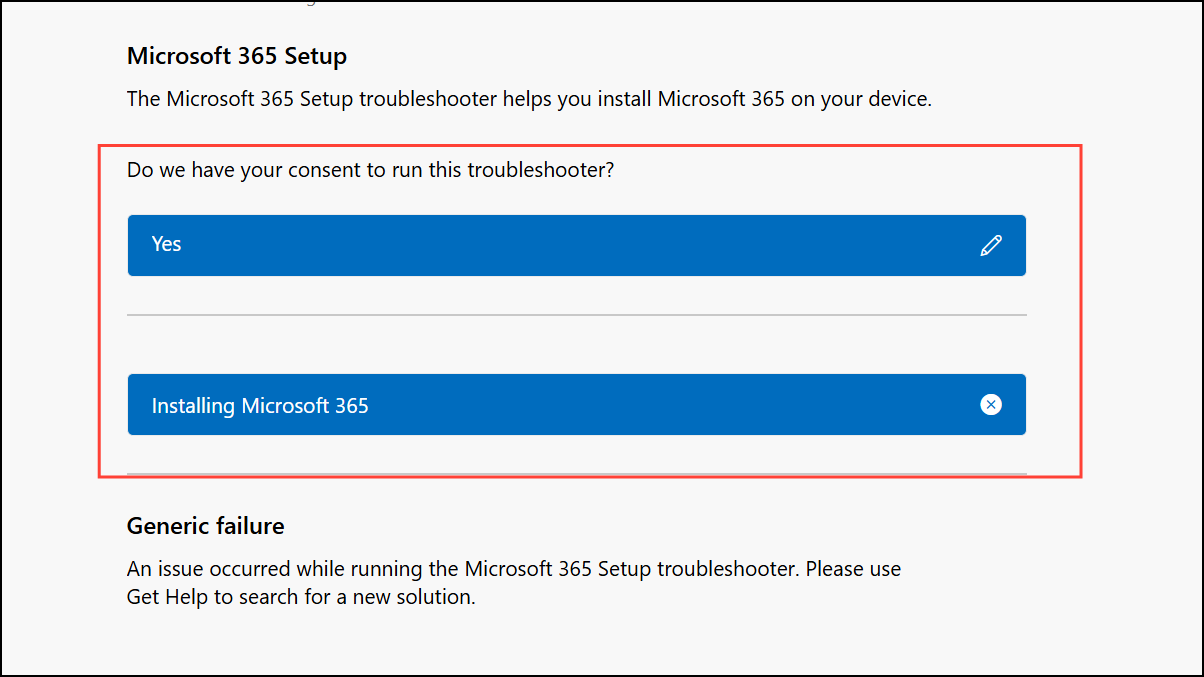Click the divider line below the Yes bar
1204x677 pixels.
click(x=576, y=315)
